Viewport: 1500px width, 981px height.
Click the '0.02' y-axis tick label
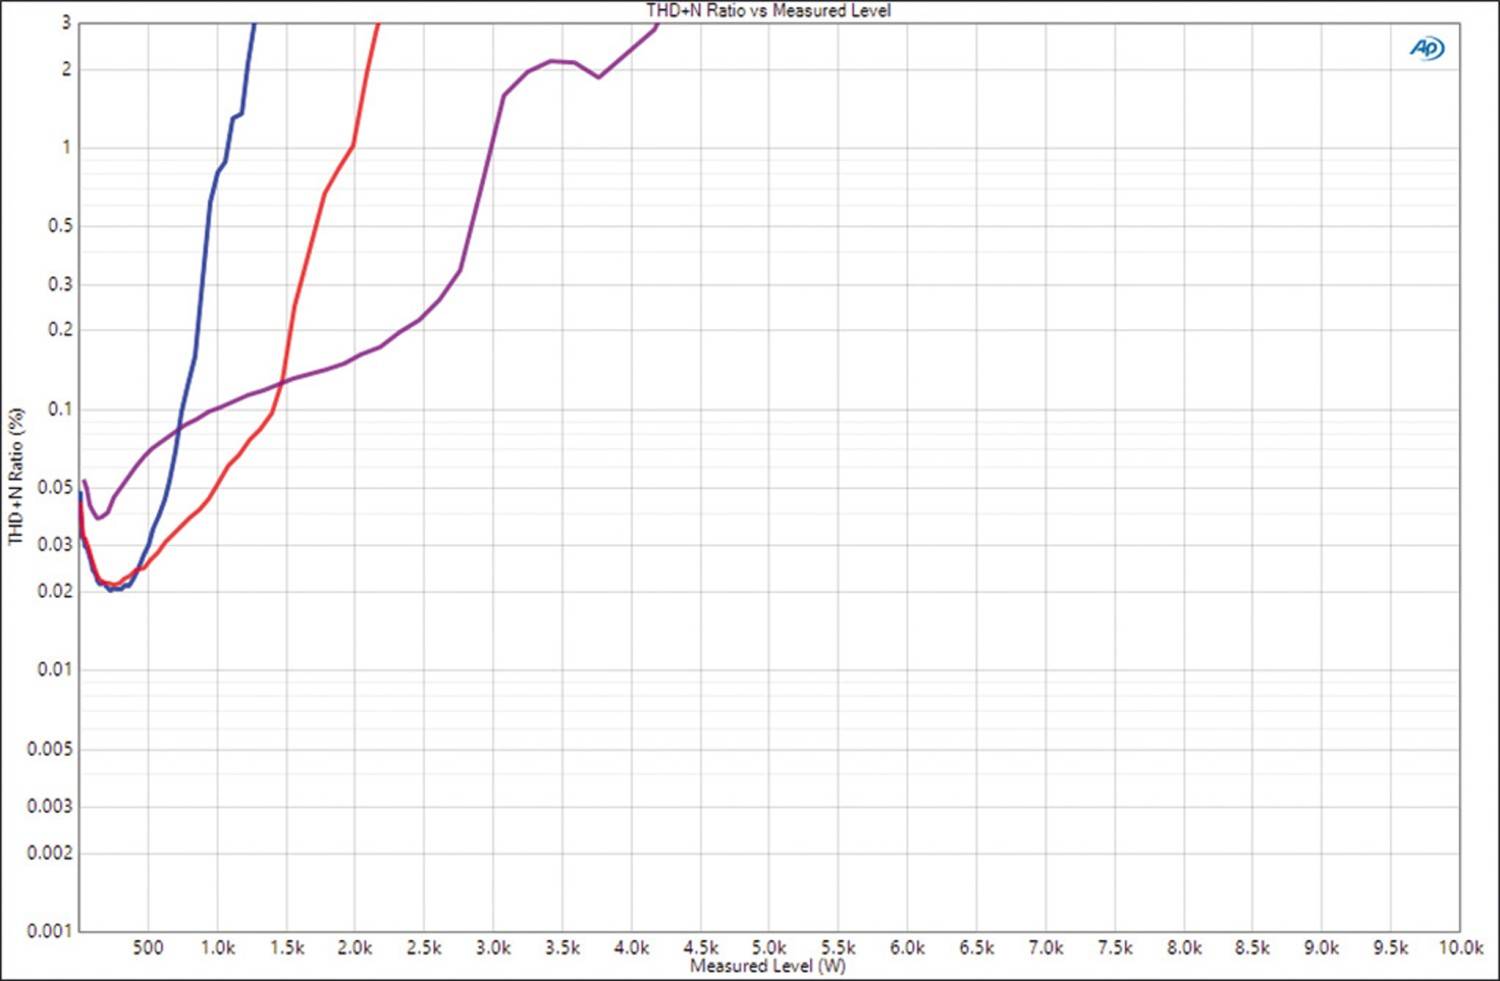[56, 591]
